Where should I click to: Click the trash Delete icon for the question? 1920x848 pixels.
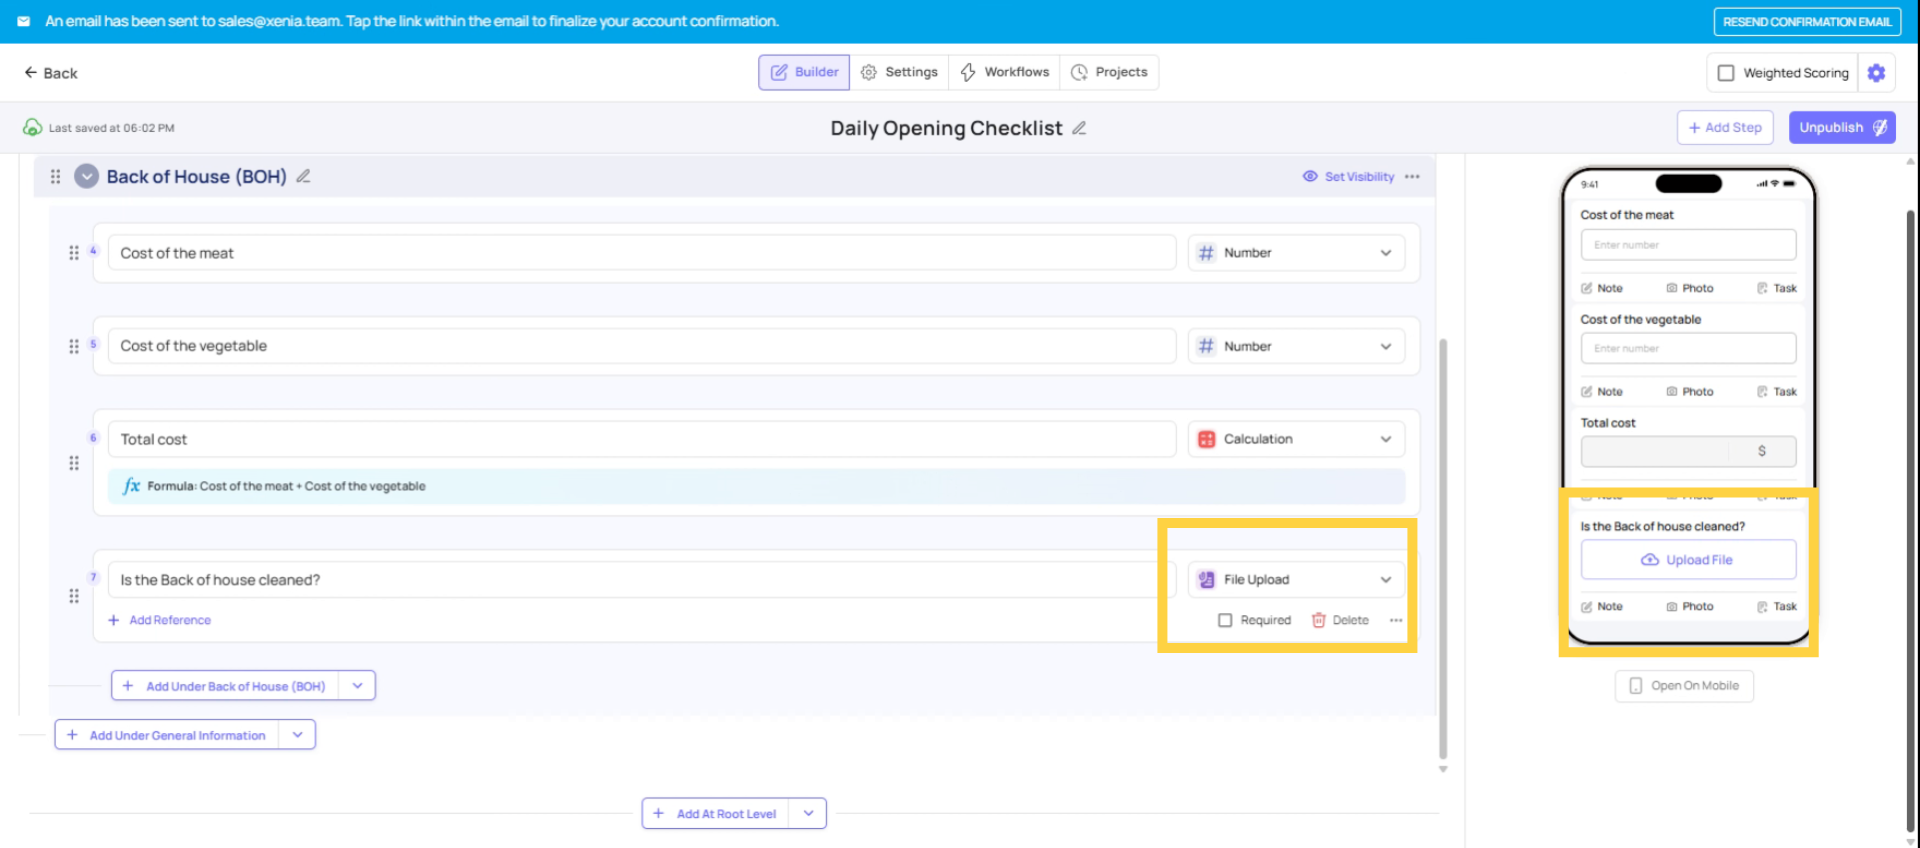click(1319, 620)
